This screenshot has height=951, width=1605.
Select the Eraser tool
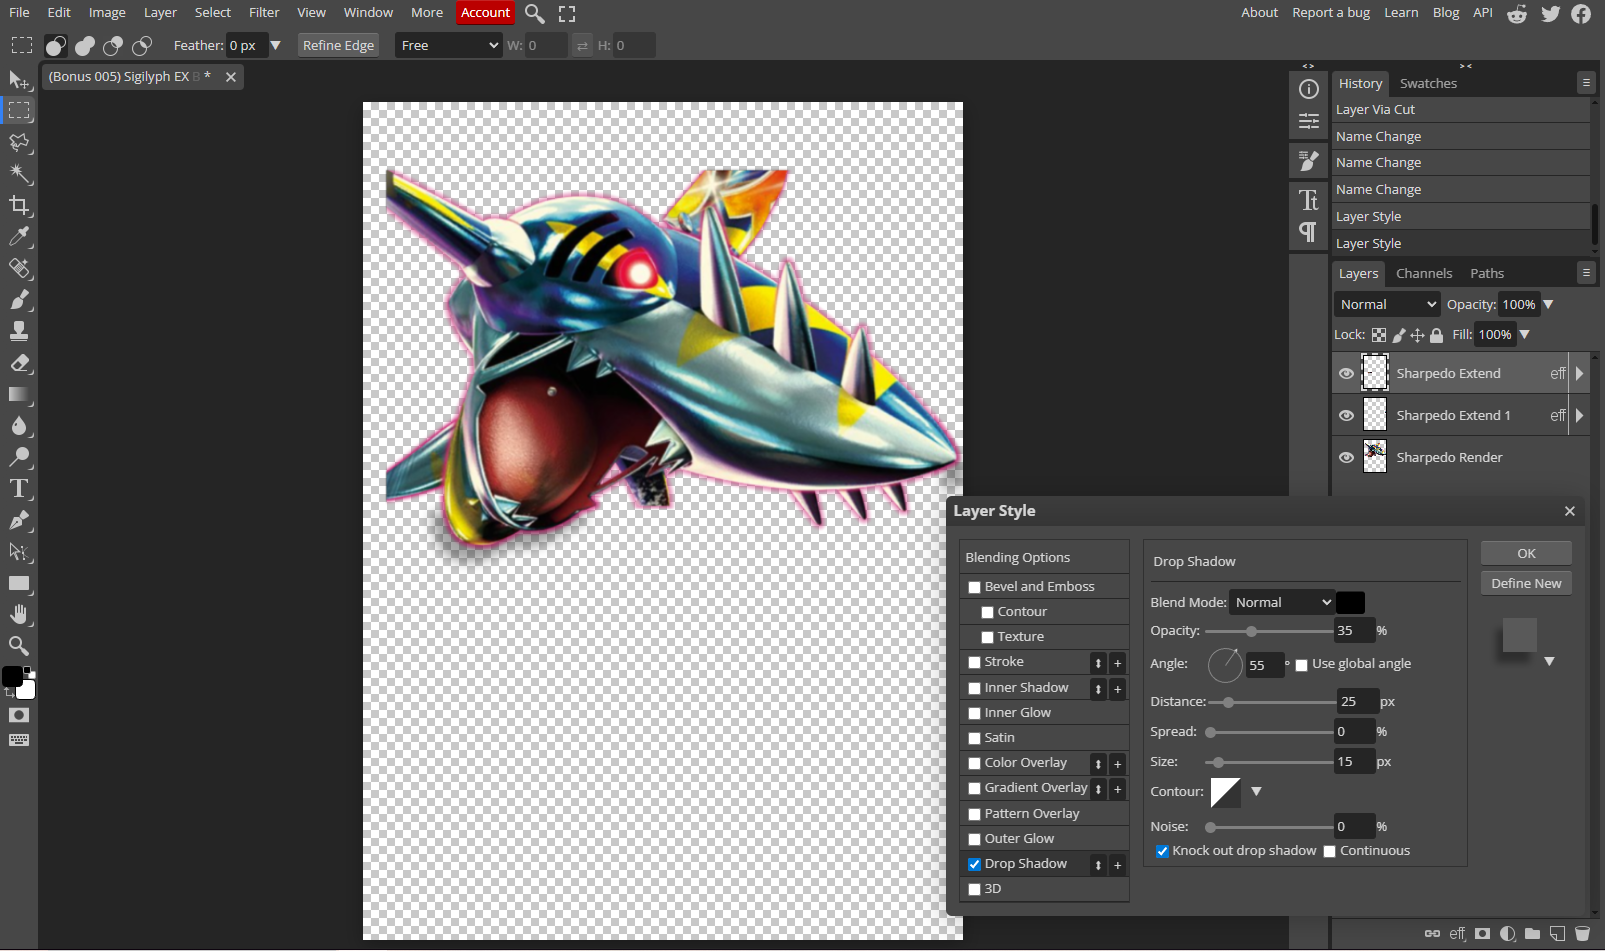point(19,363)
